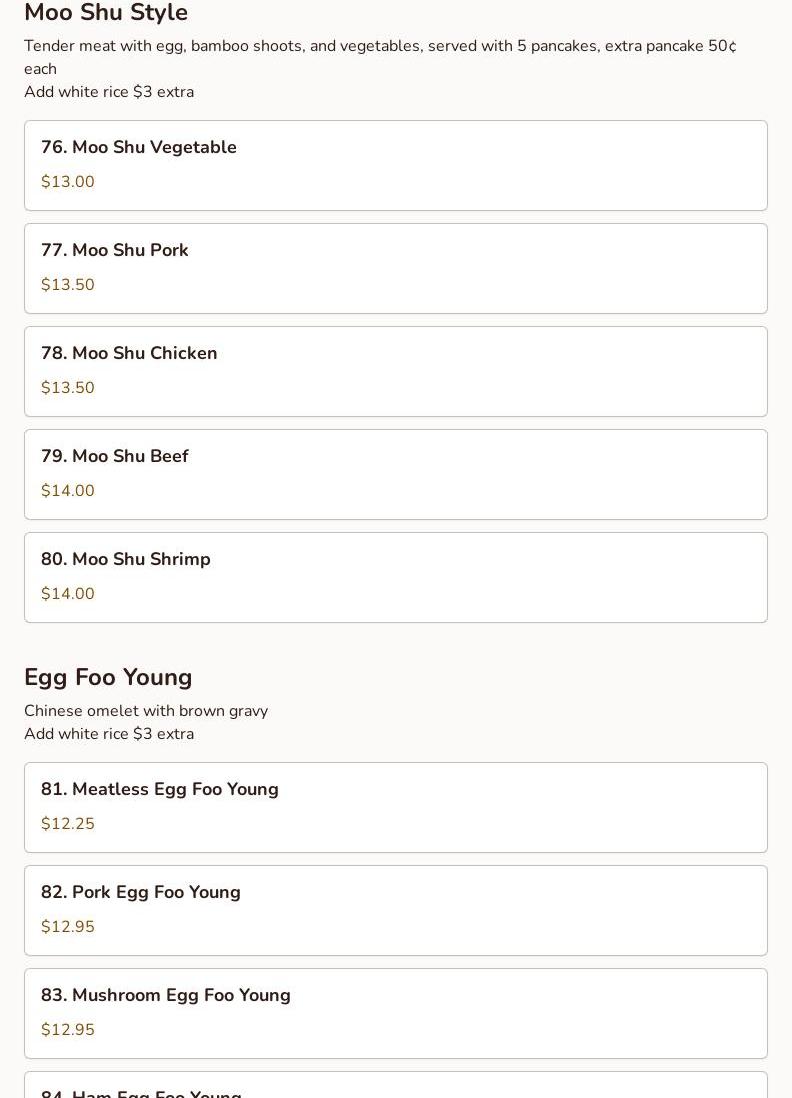Image resolution: width=792 pixels, height=1098 pixels.
Task: Click the partially visible 84. Ham Egg Foo Young card
Action: (x=396, y=1085)
